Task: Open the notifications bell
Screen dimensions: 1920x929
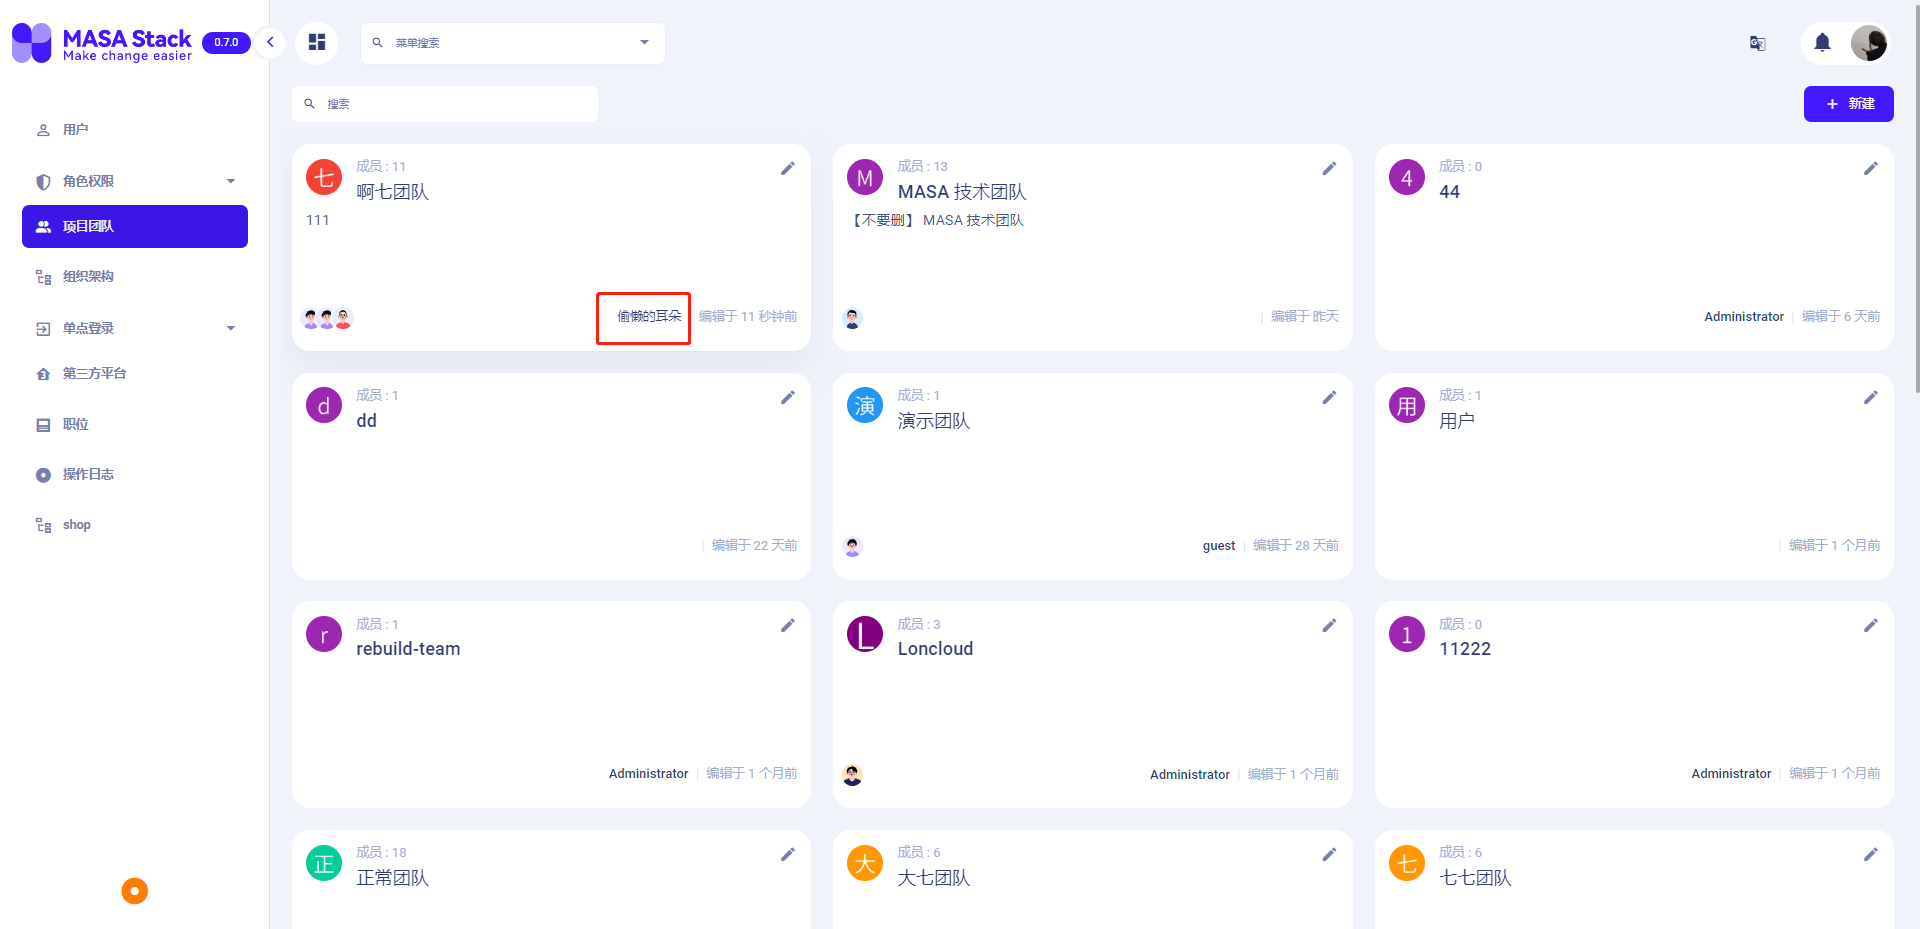Action: [x=1822, y=43]
